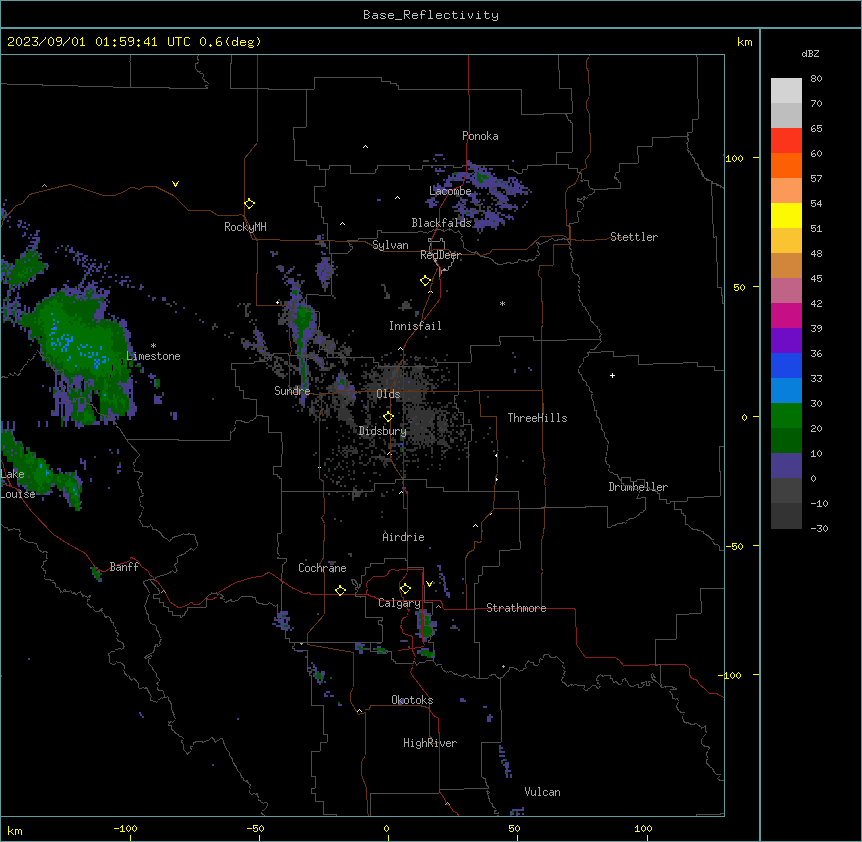Click the white plus marker northwest of Drumheller
The width and height of the screenshot is (862, 842).
pyautogui.click(x=612, y=375)
